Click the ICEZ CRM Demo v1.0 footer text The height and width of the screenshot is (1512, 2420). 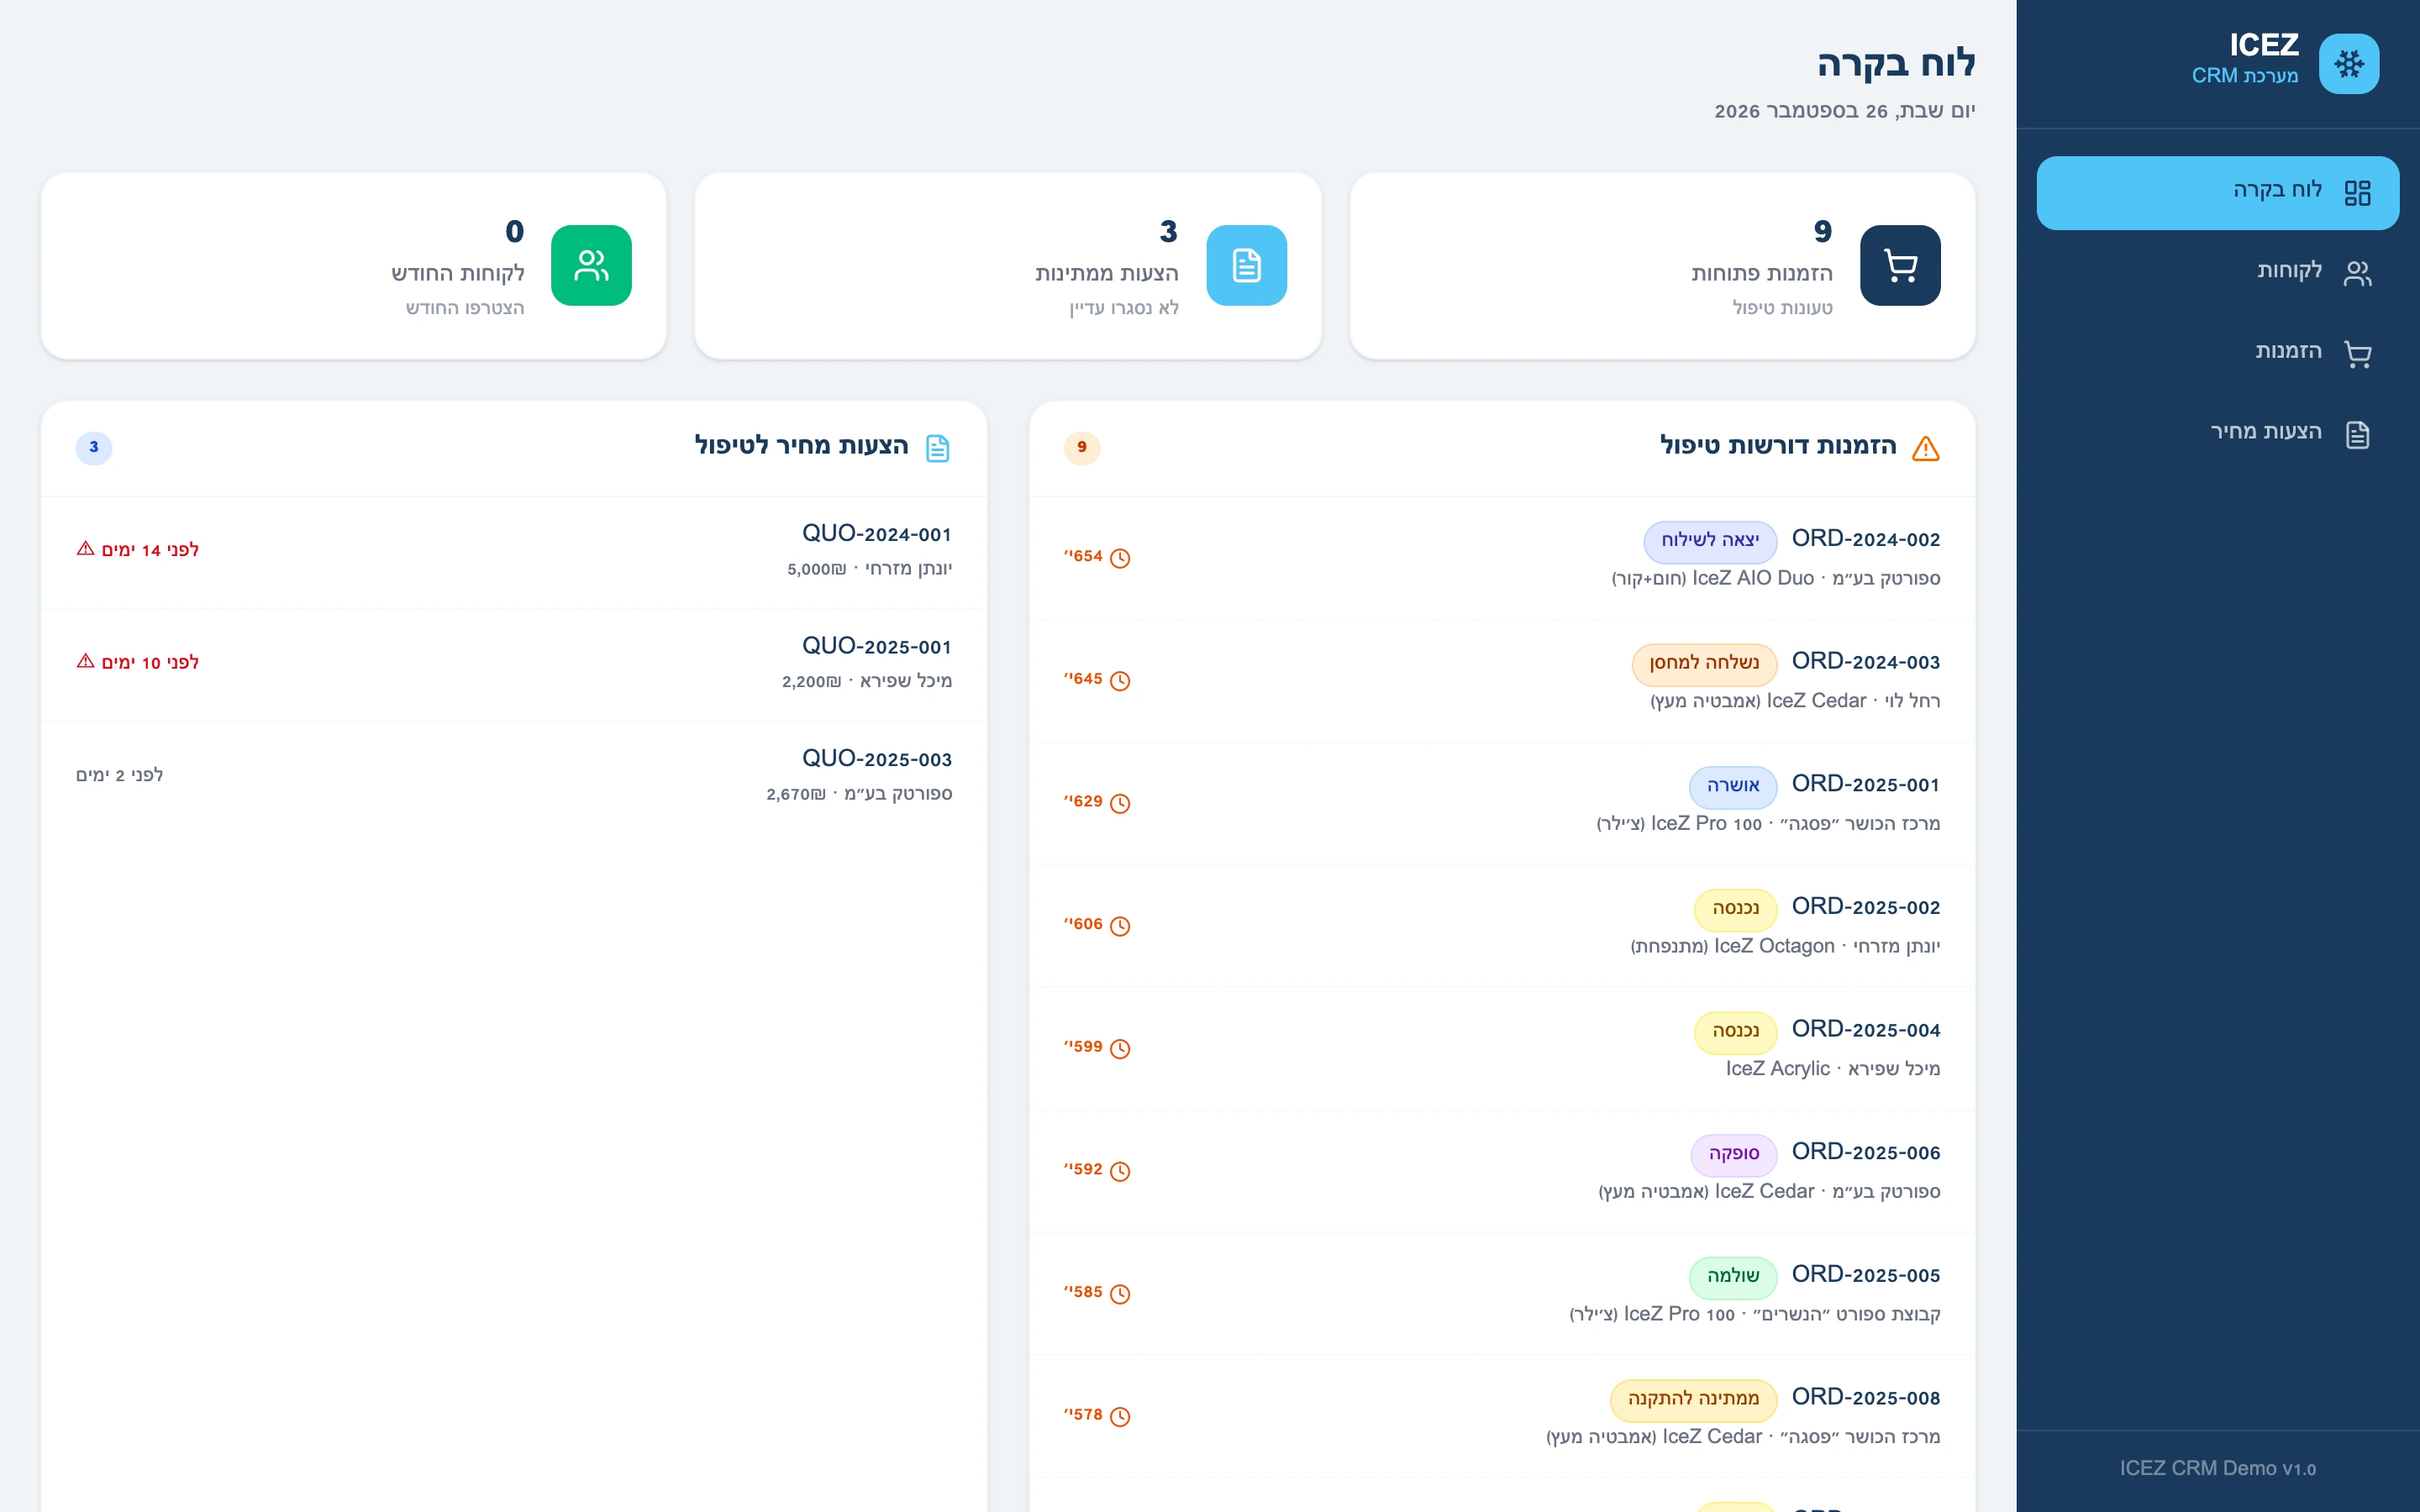click(2217, 1468)
